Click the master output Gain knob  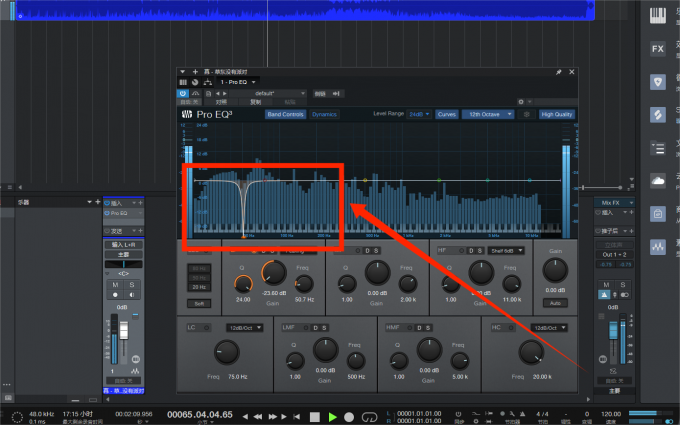tap(555, 270)
